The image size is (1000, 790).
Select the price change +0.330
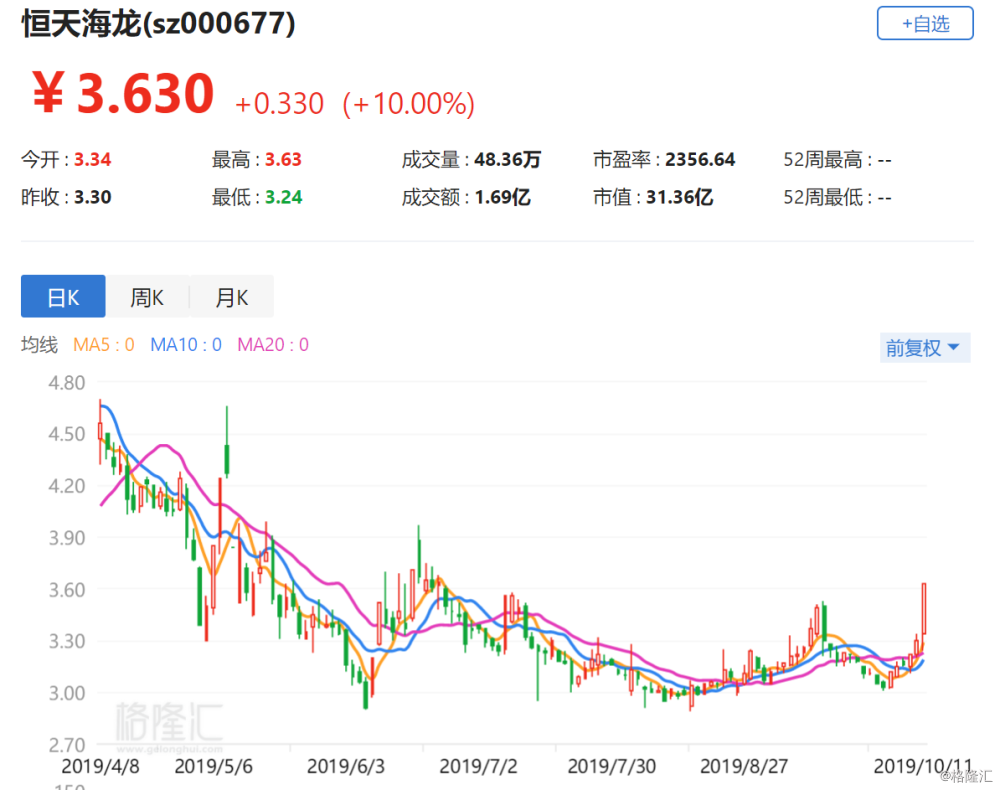tap(279, 104)
